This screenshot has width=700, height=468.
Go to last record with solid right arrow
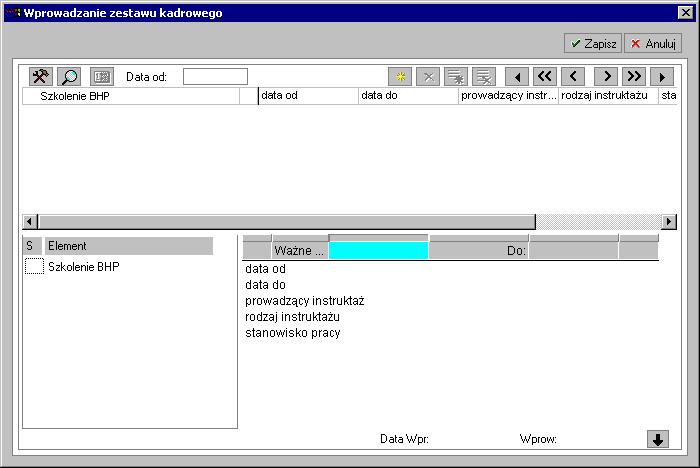point(662,77)
